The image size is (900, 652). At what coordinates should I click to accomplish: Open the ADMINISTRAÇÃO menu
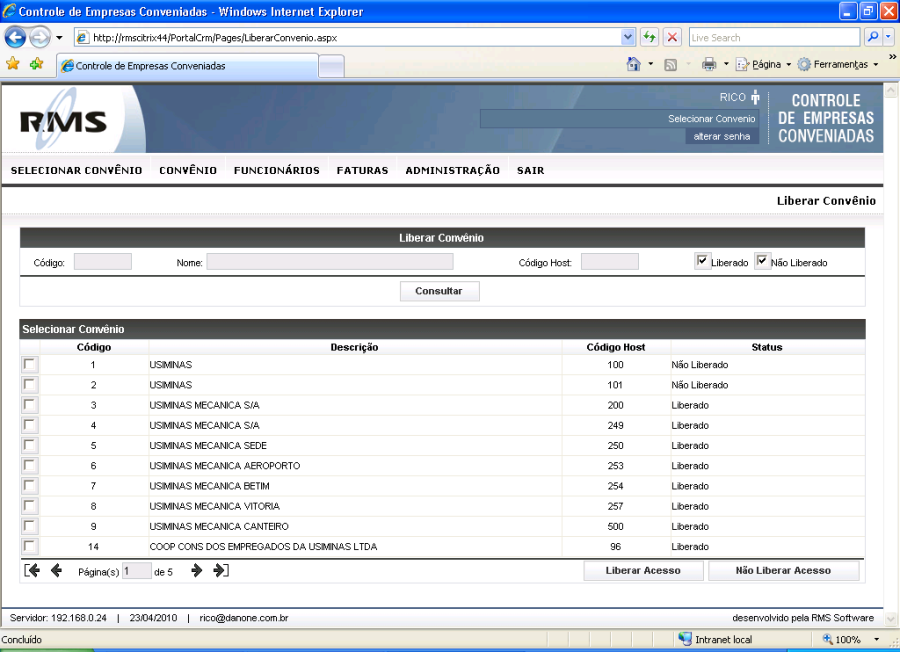tap(453, 170)
